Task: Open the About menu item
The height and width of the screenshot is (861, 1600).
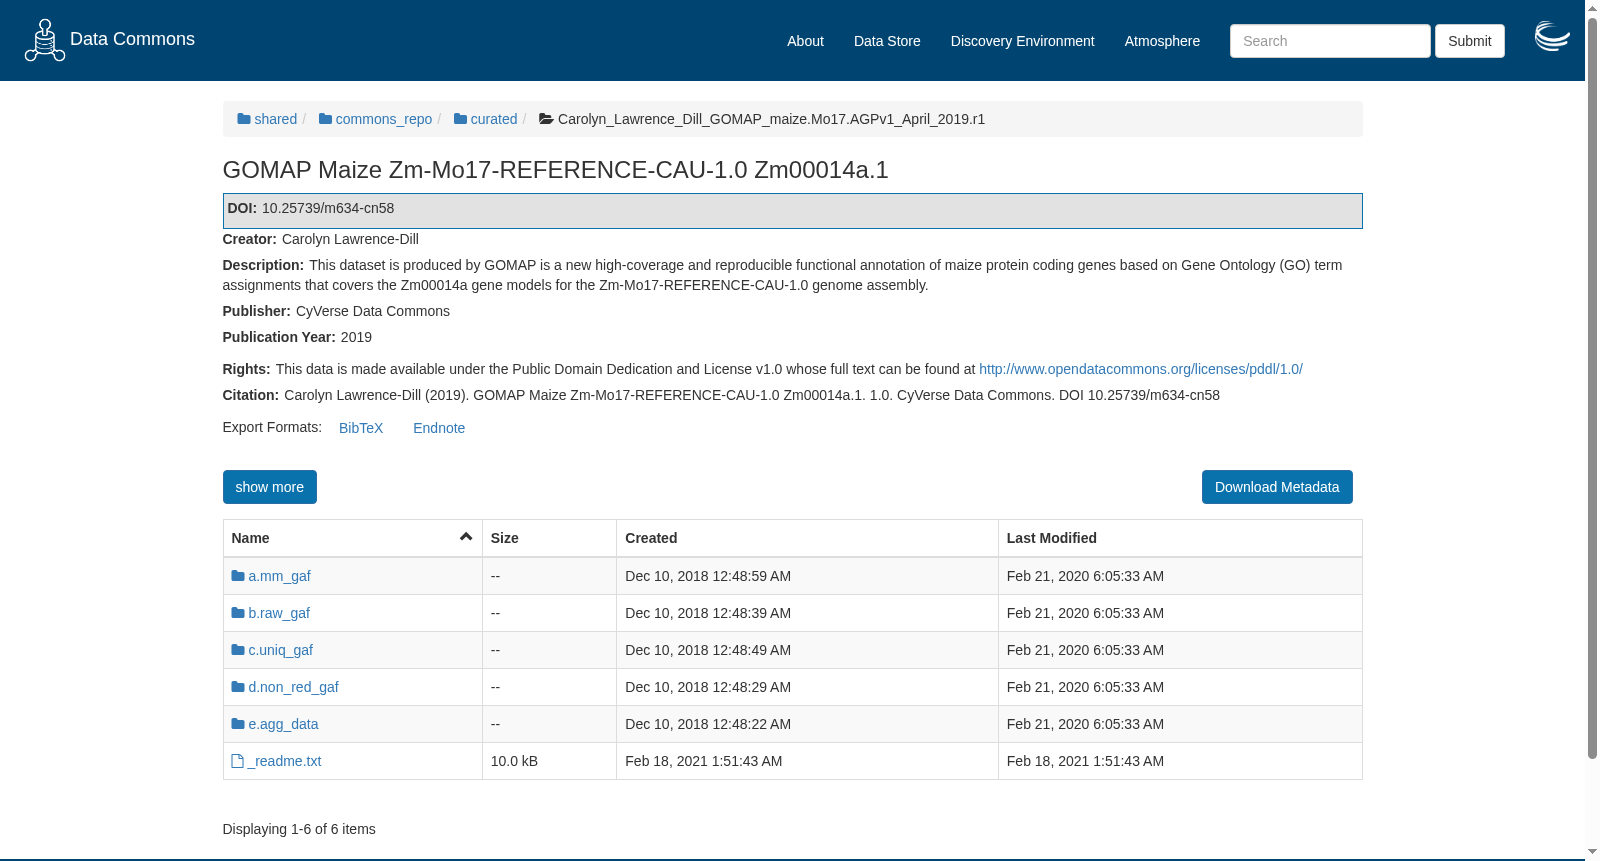Action: tap(805, 41)
